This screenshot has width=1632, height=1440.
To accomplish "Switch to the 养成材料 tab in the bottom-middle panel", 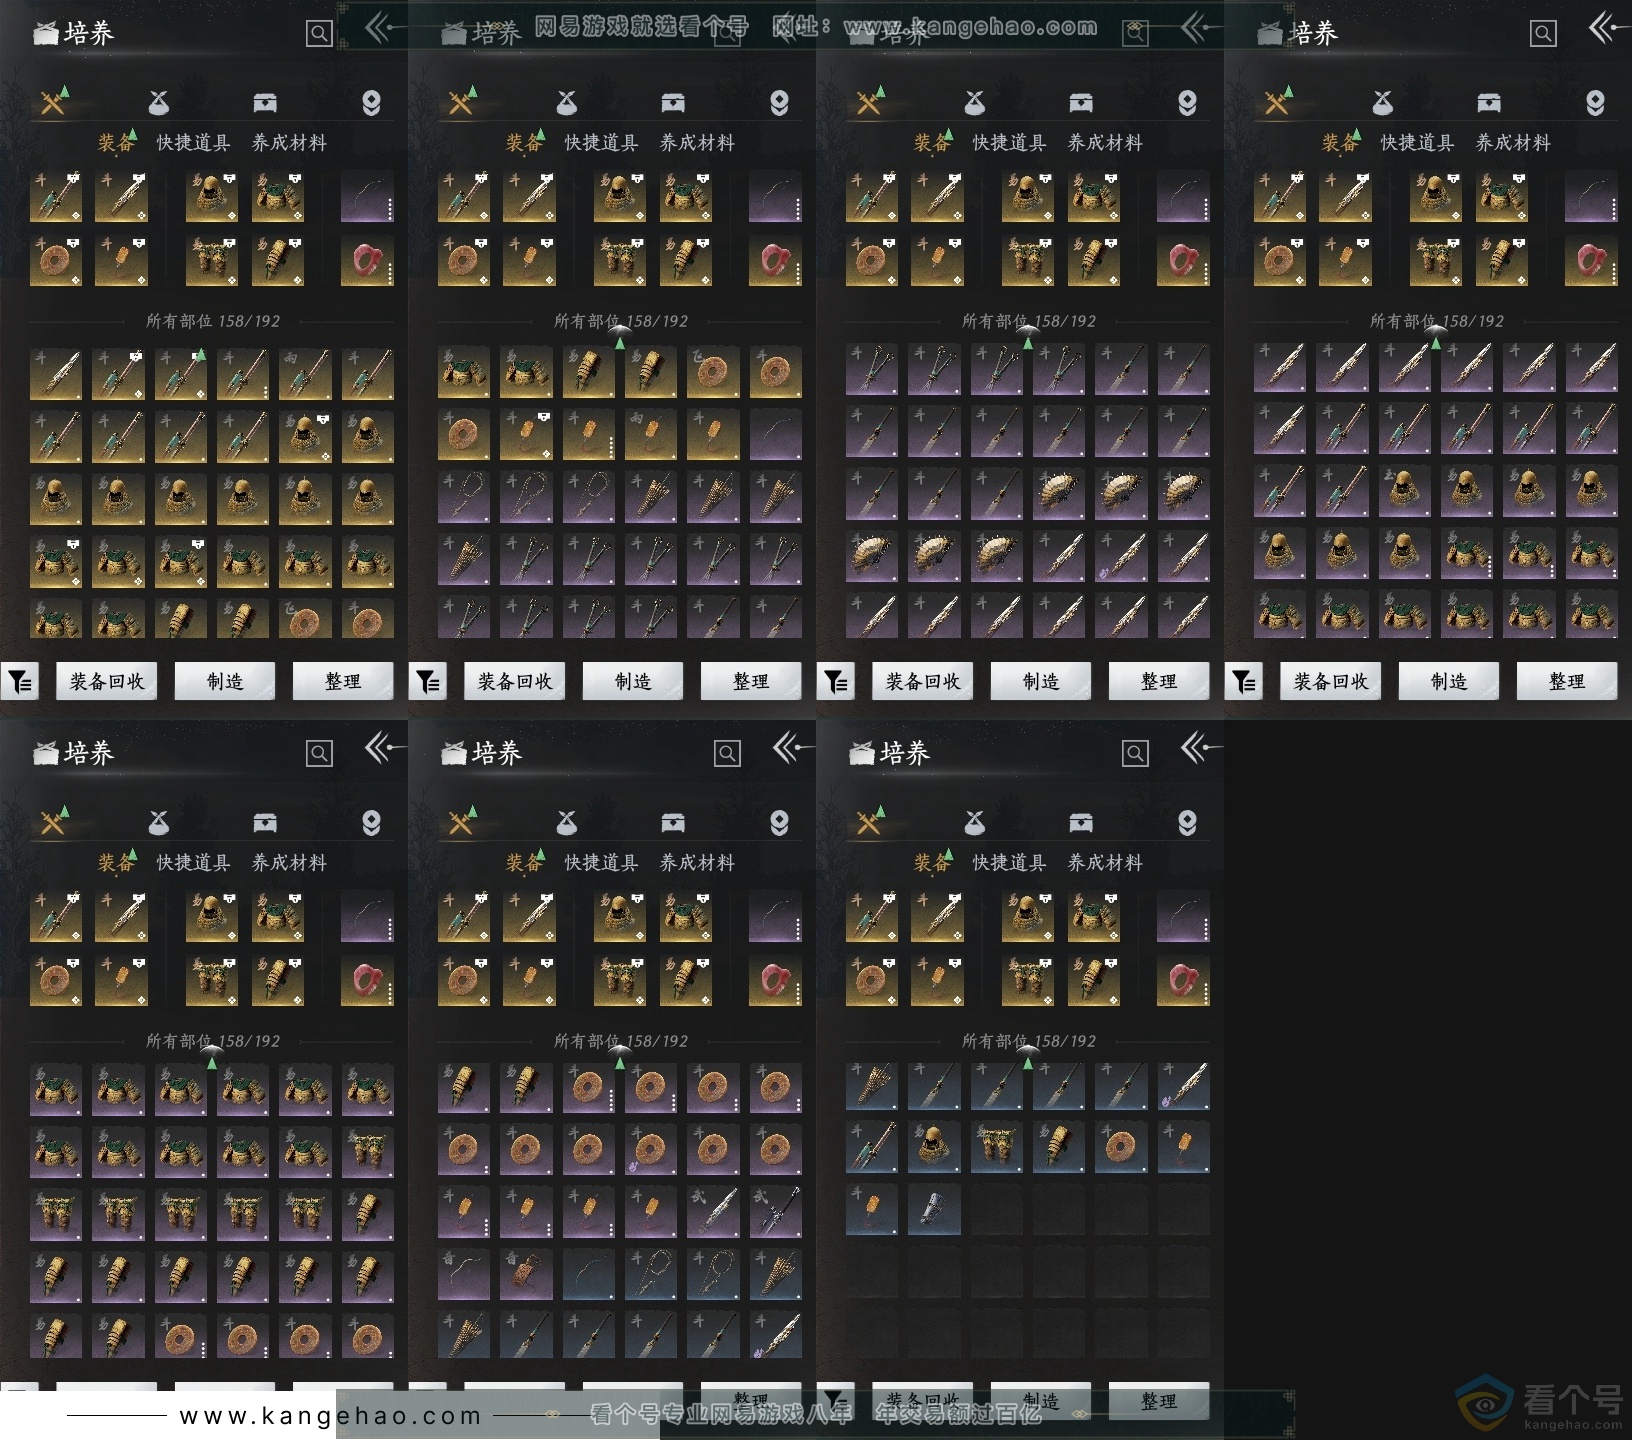I will [697, 863].
